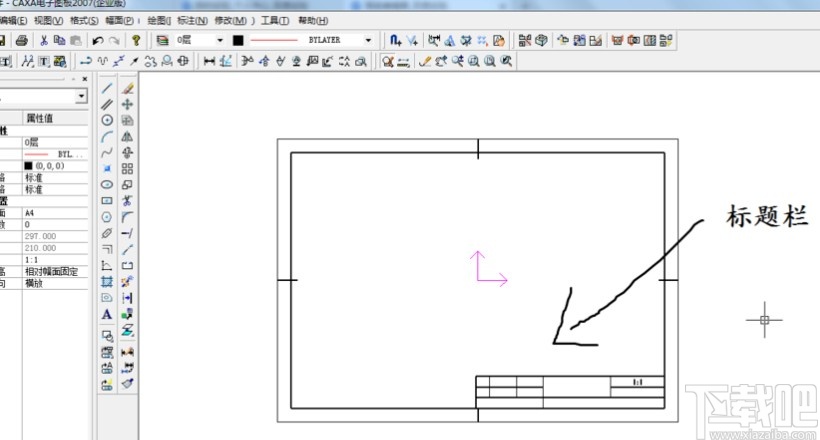Open the 幅面(P) menu
Image resolution: width=820 pixels, height=440 pixels.
[119, 21]
